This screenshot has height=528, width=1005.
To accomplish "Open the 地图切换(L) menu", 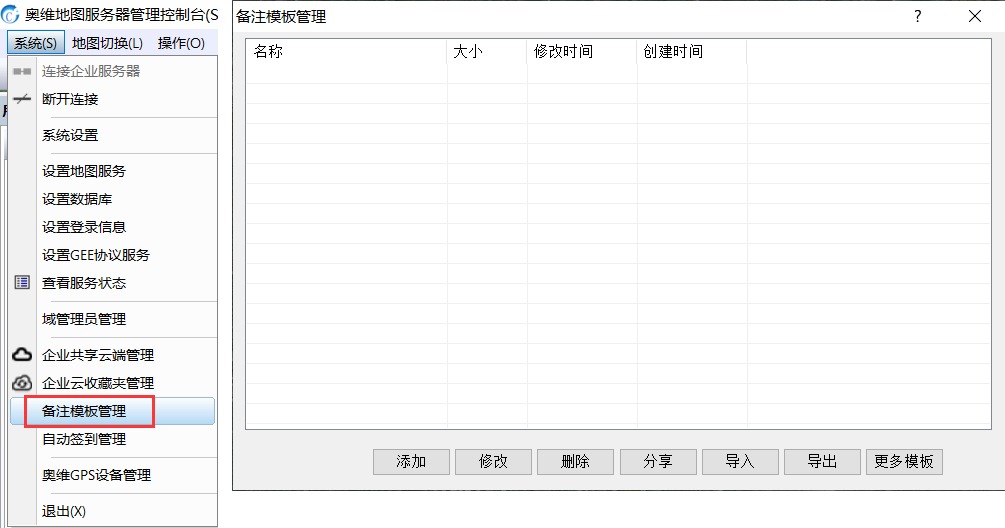I will pos(108,43).
